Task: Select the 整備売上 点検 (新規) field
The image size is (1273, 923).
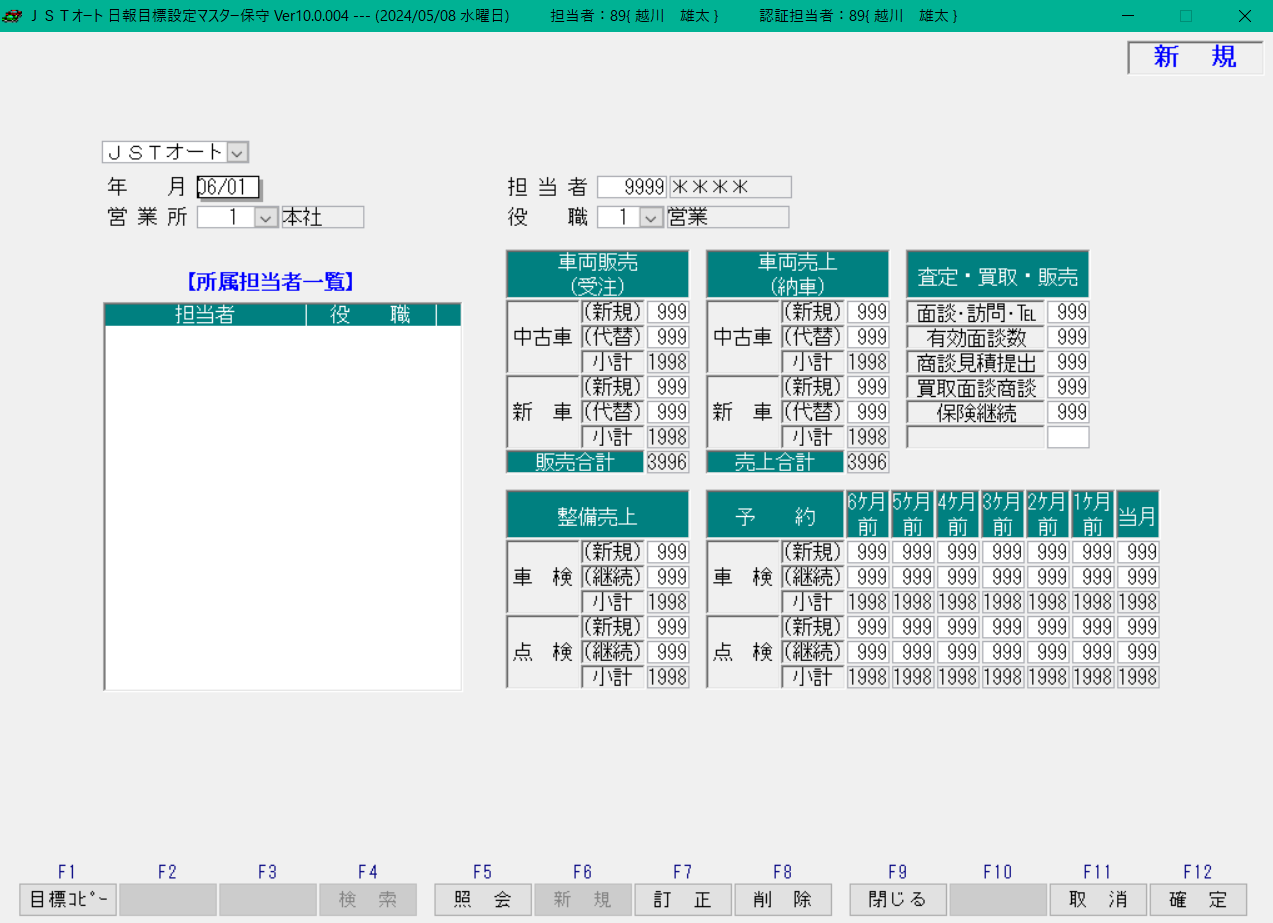Action: (x=668, y=627)
